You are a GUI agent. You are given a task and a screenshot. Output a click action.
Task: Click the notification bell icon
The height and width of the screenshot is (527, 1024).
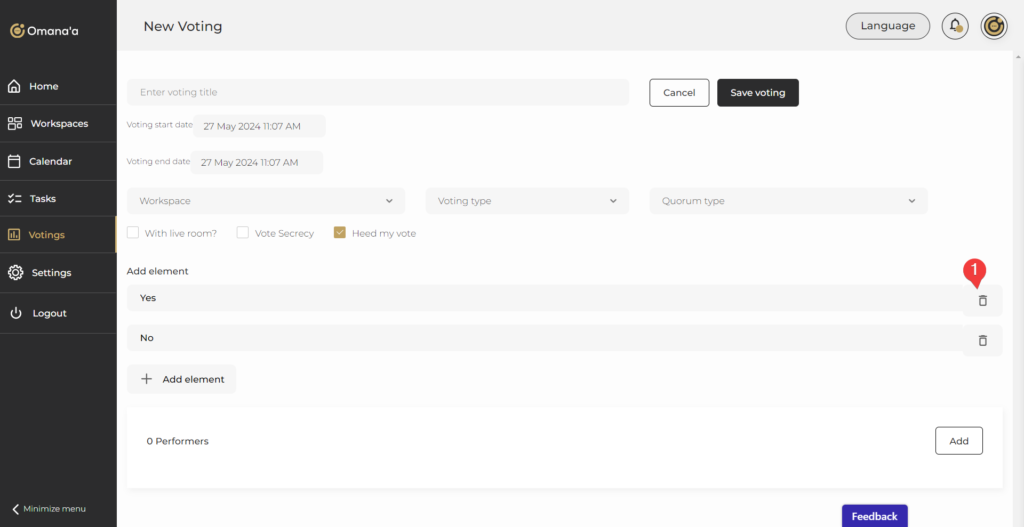[x=955, y=26]
